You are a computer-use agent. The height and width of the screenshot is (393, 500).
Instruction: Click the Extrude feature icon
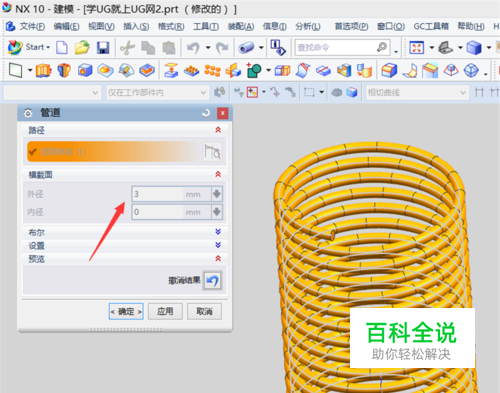coord(44,71)
